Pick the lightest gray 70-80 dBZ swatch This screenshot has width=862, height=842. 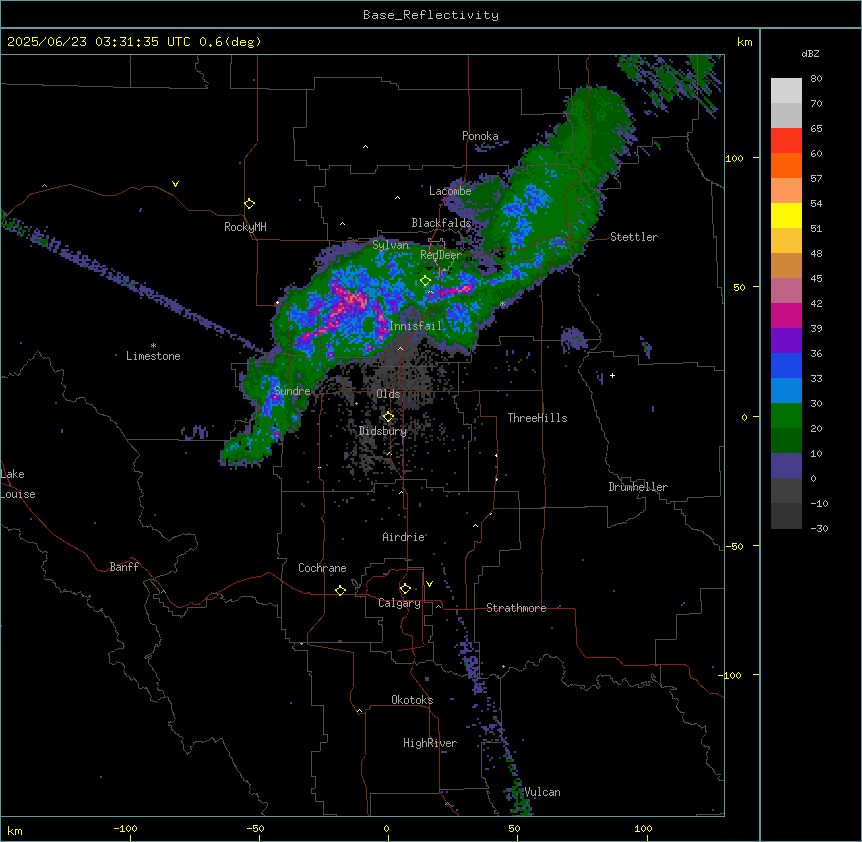pyautogui.click(x=786, y=91)
